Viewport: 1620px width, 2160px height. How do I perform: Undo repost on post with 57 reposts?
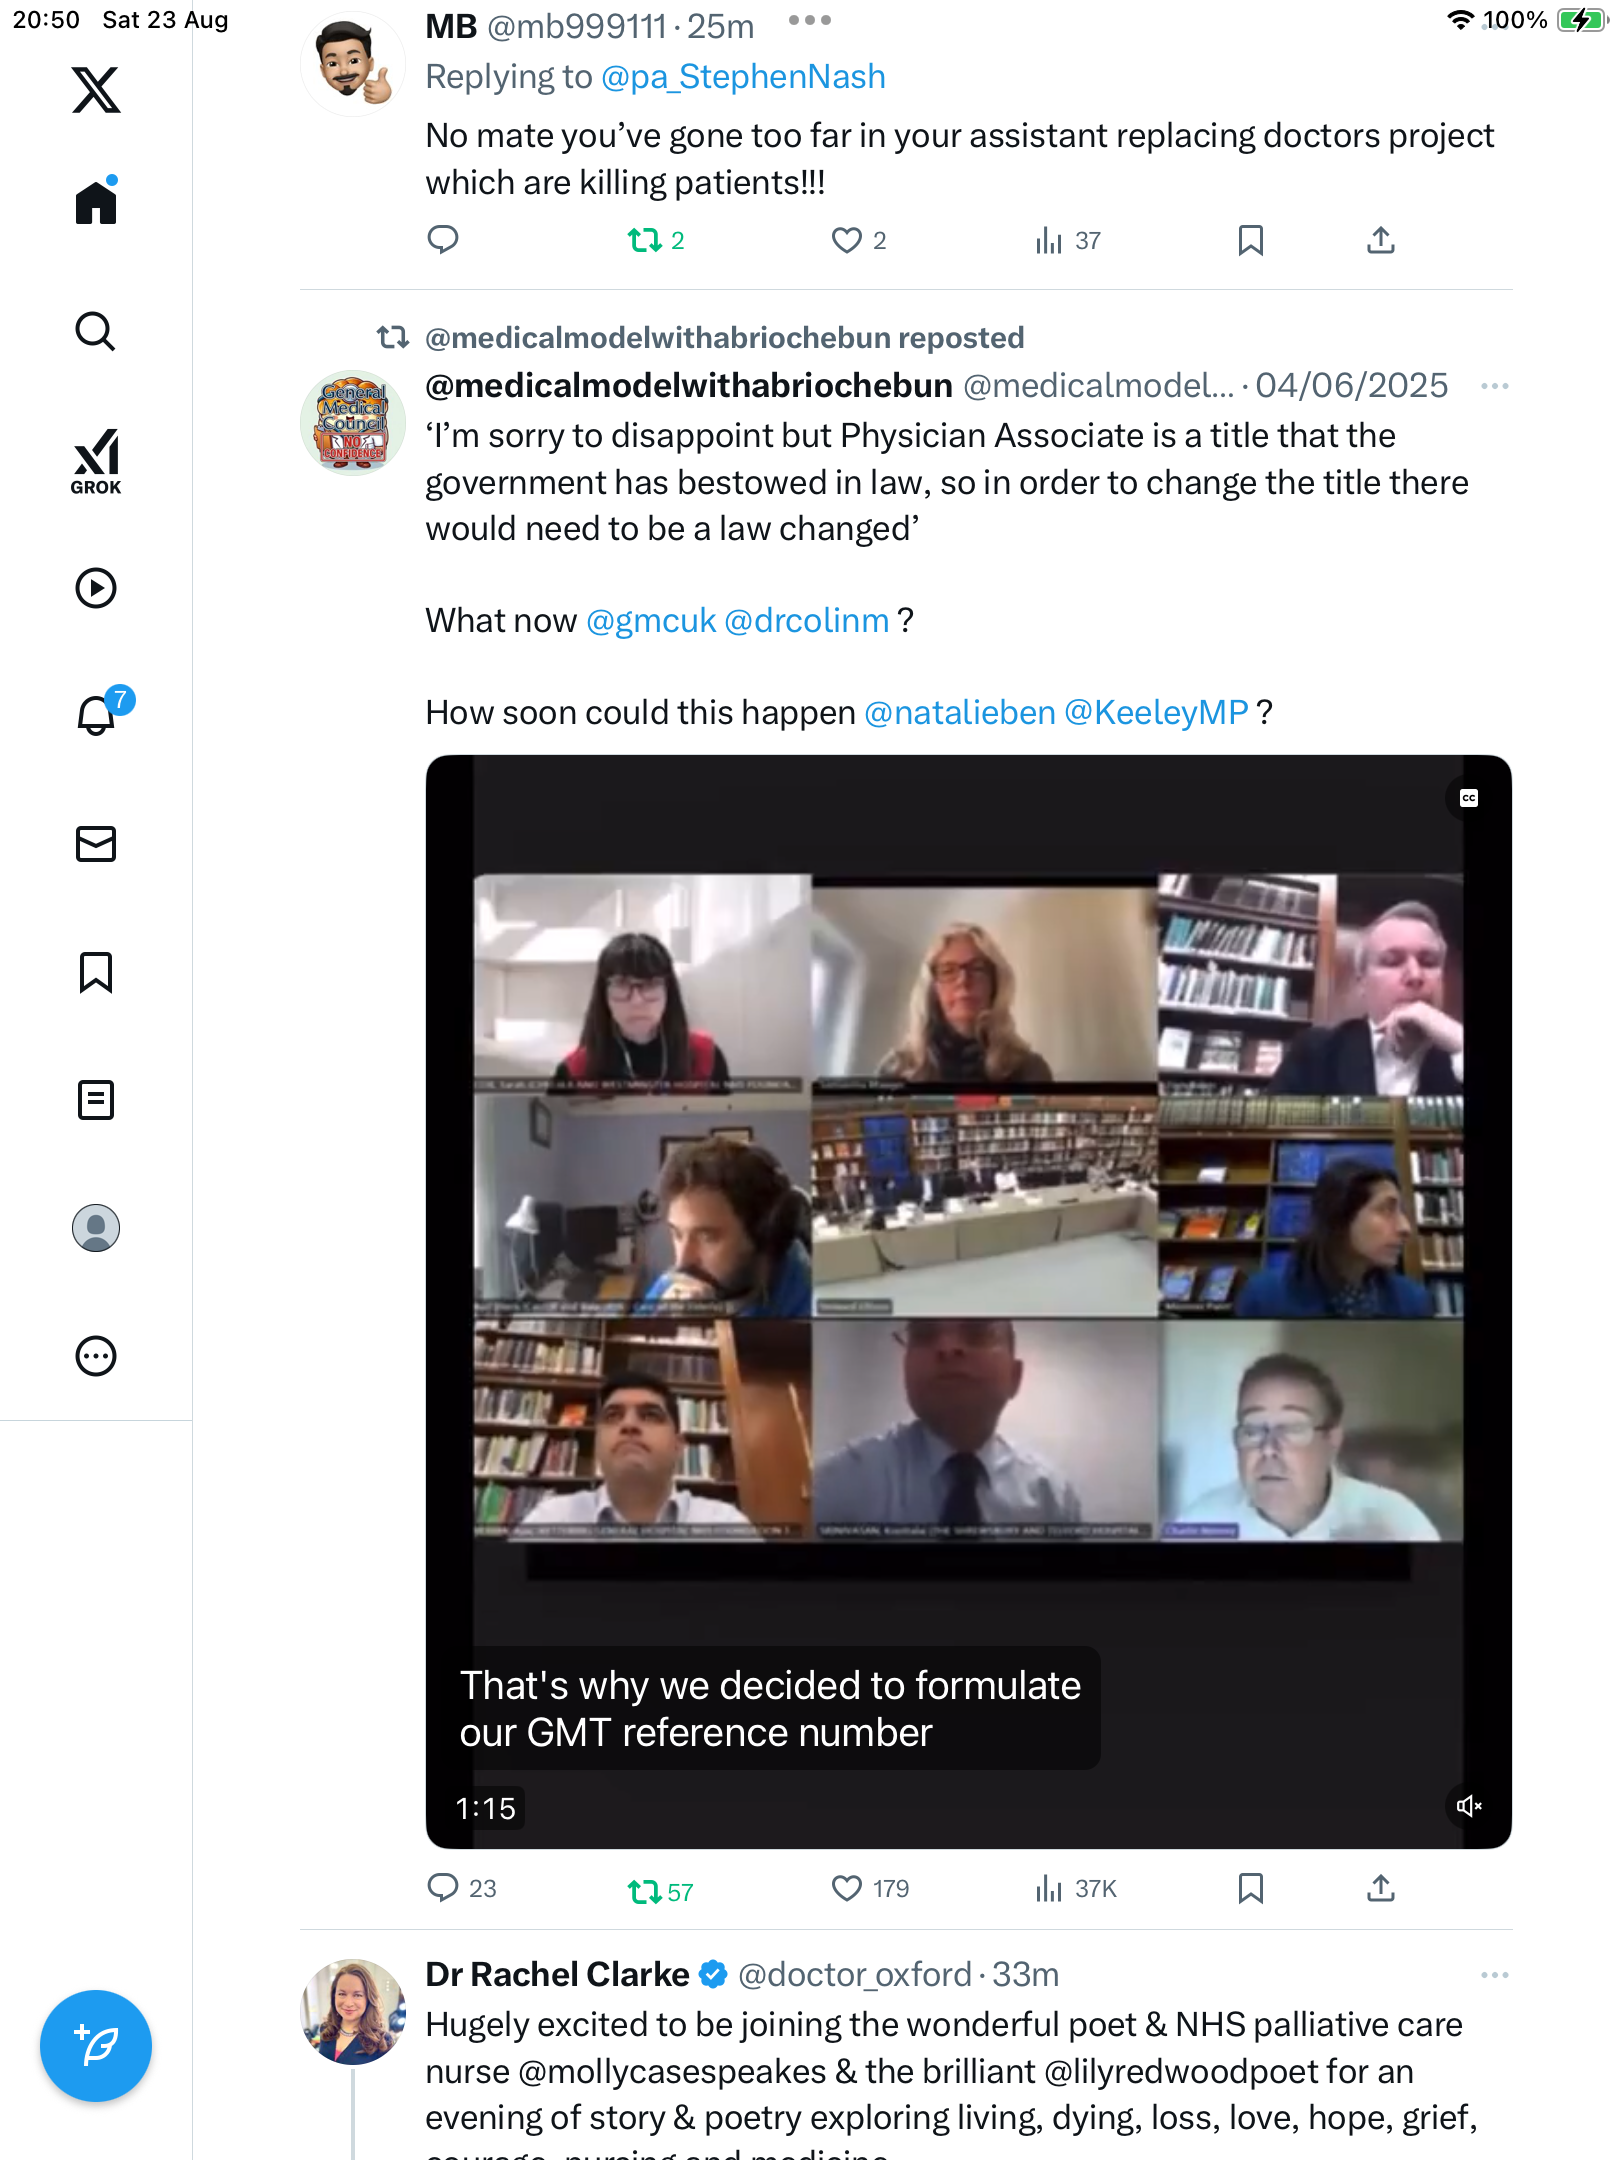[x=645, y=1890]
